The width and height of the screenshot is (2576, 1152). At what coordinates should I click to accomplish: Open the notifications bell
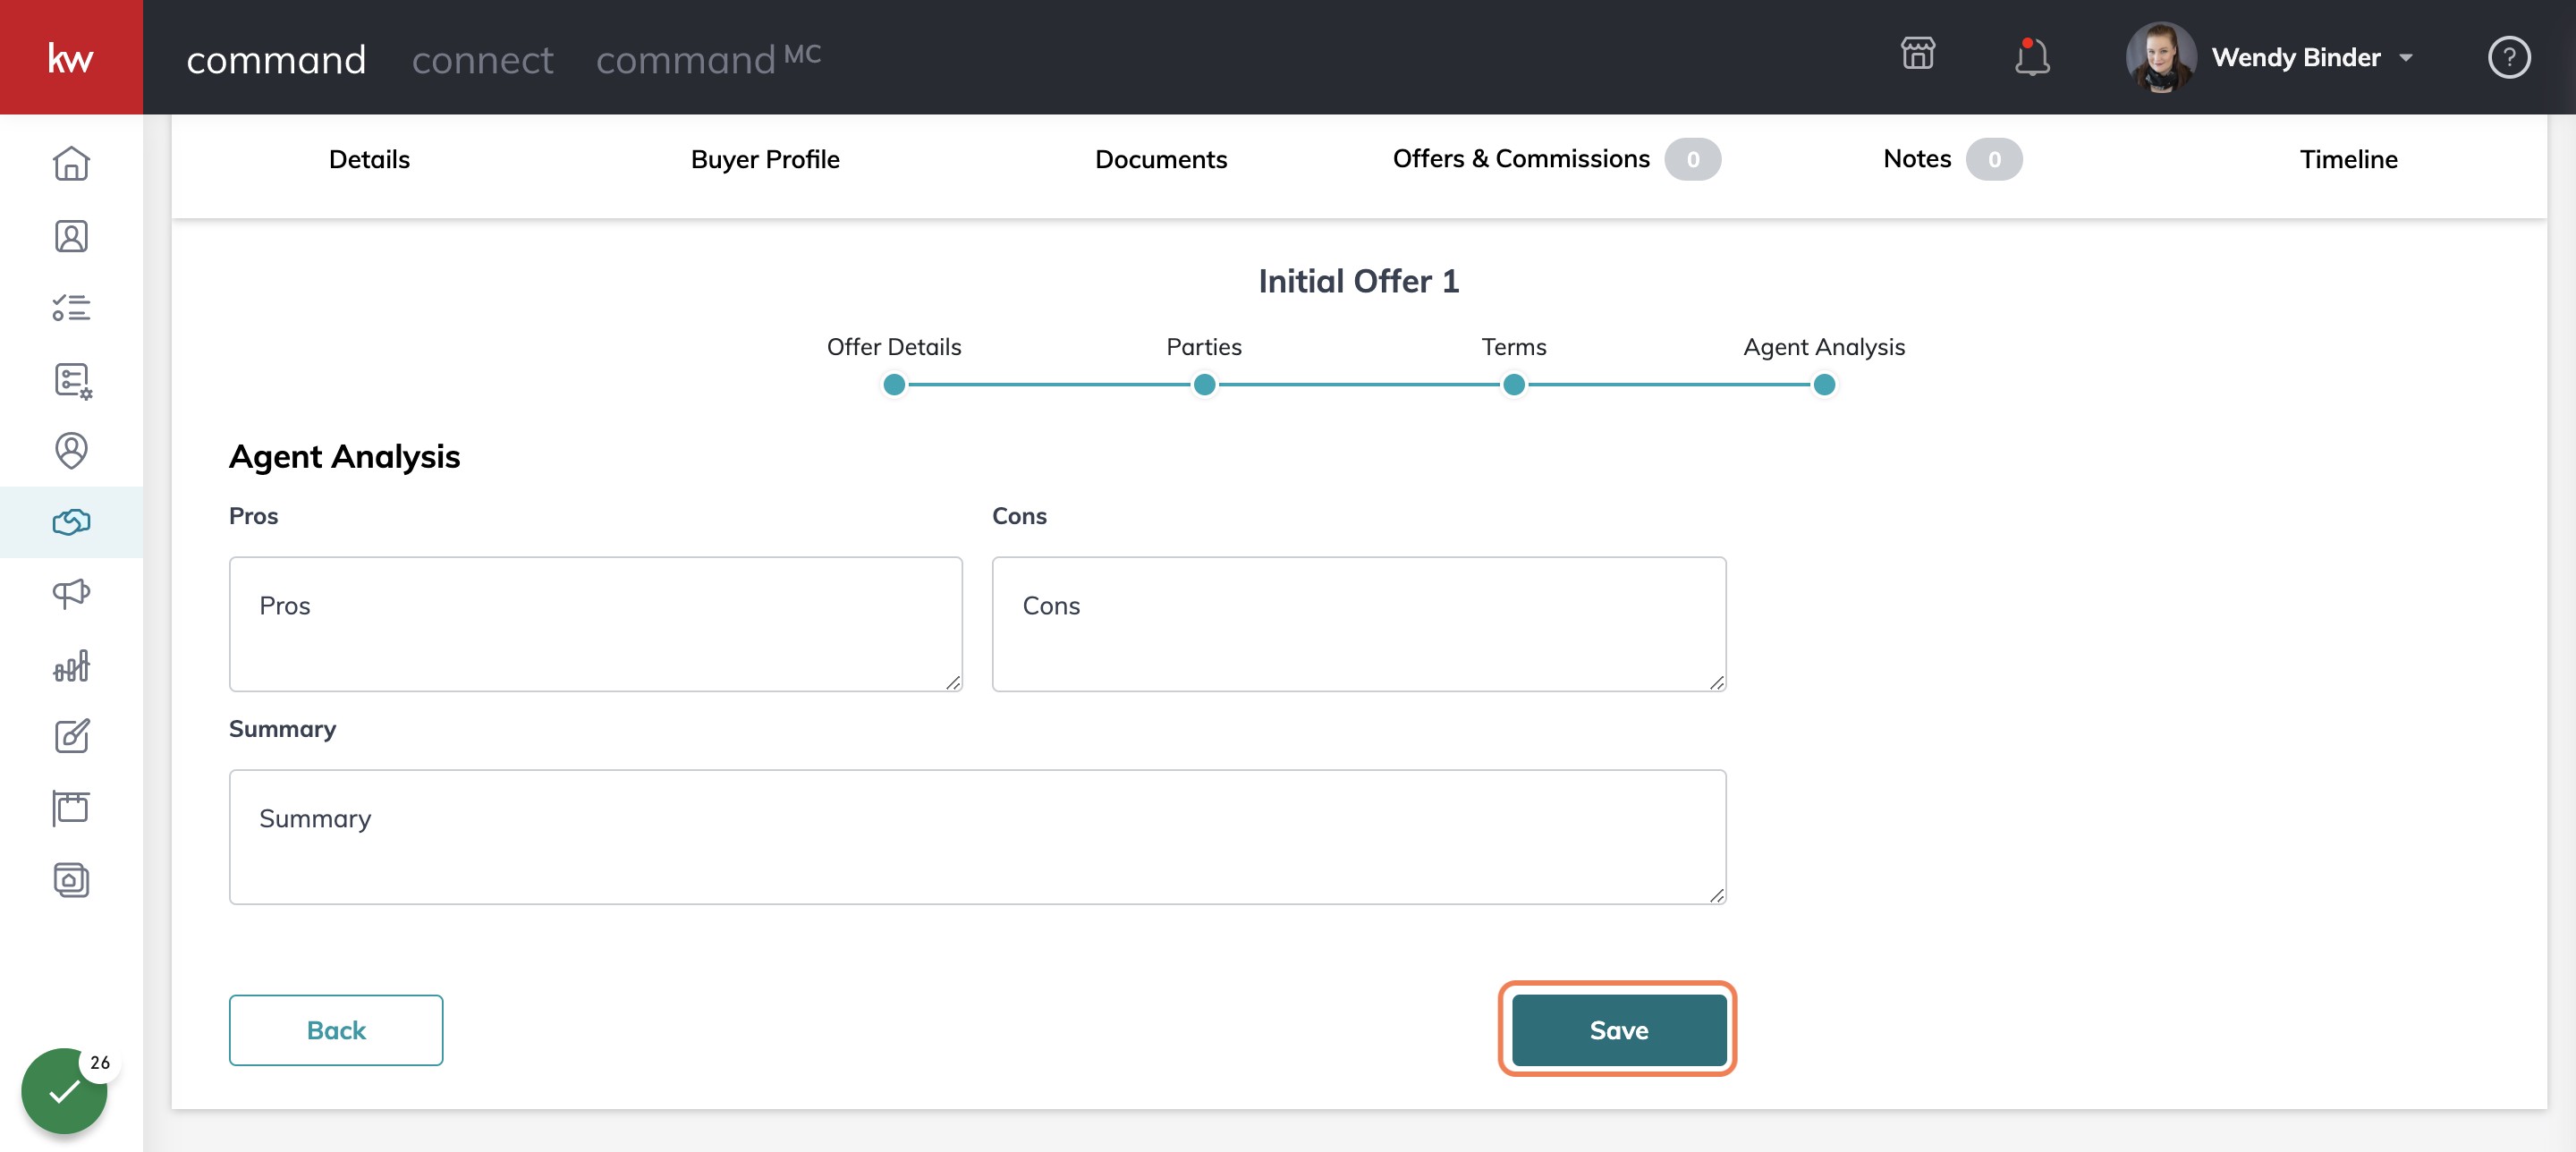(2031, 56)
